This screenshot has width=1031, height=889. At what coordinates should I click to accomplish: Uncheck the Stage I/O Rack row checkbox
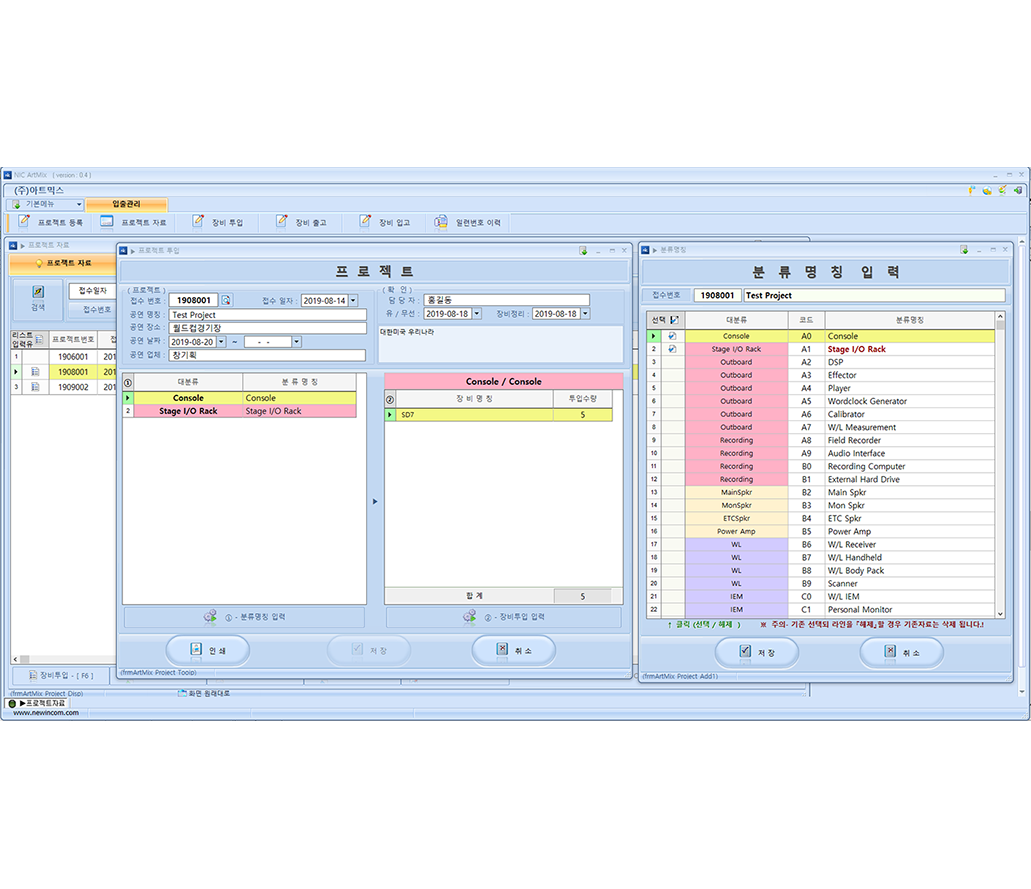coord(672,350)
